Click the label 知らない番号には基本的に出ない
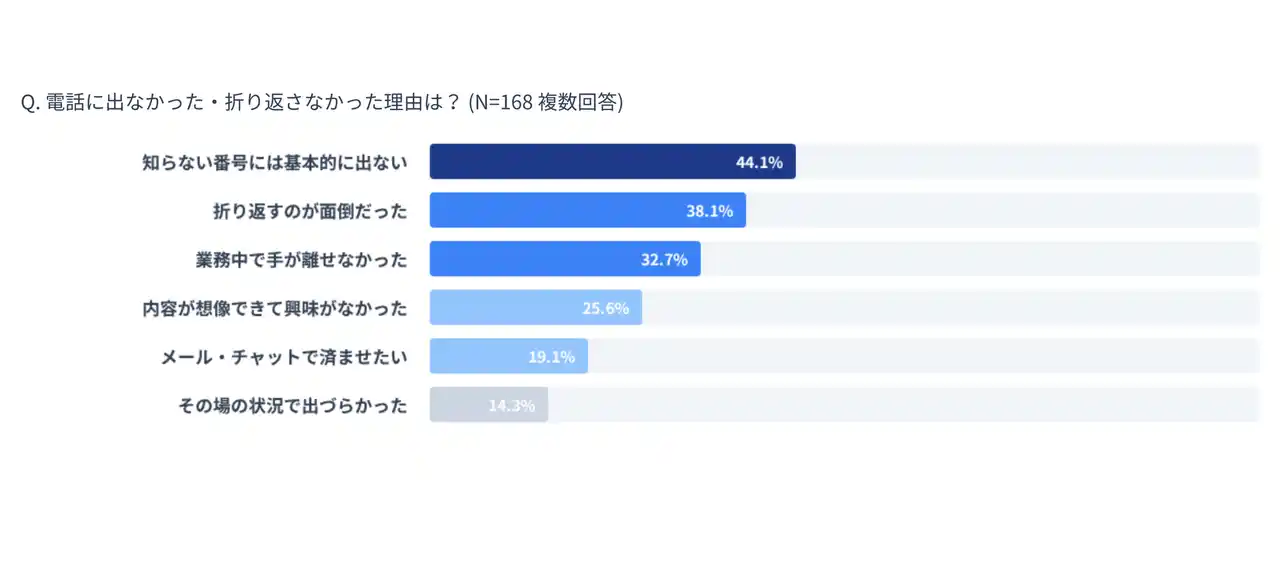This screenshot has height=561, width=1280. (275, 162)
